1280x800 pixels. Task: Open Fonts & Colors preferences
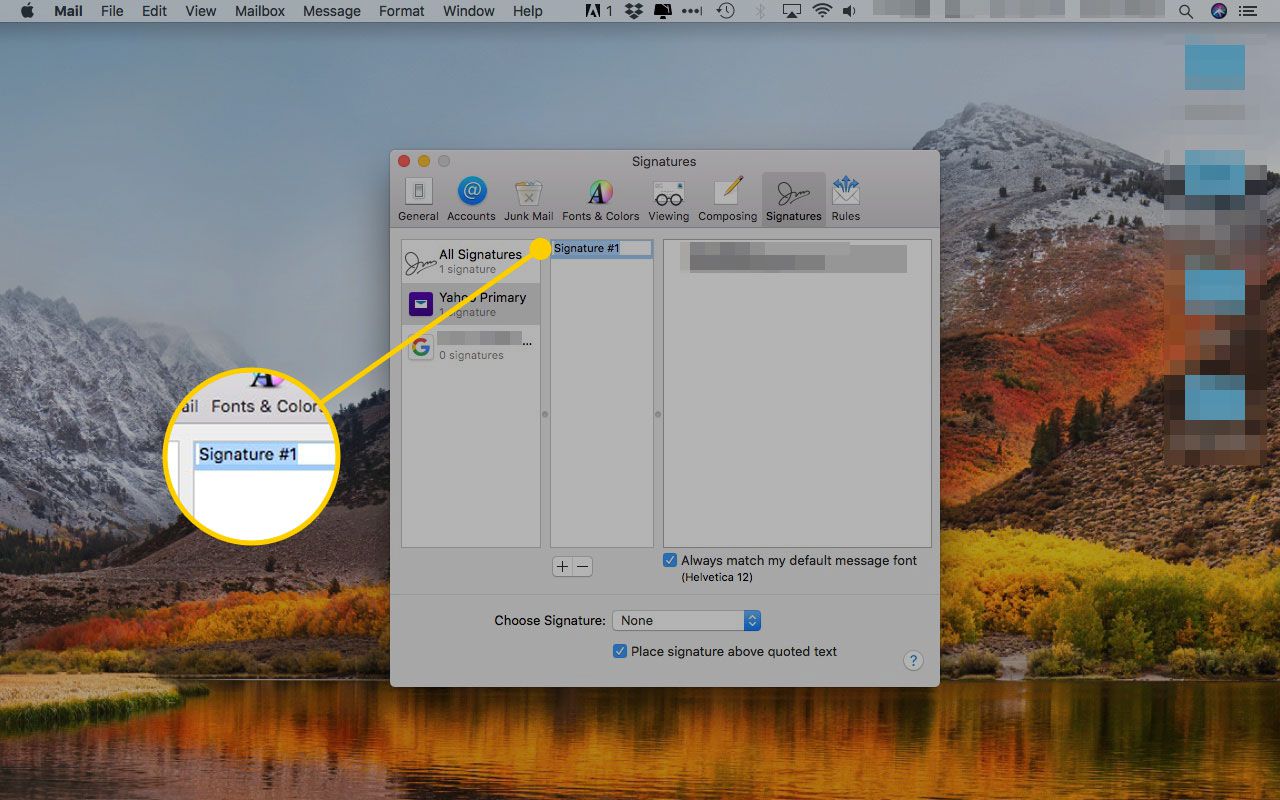[600, 199]
